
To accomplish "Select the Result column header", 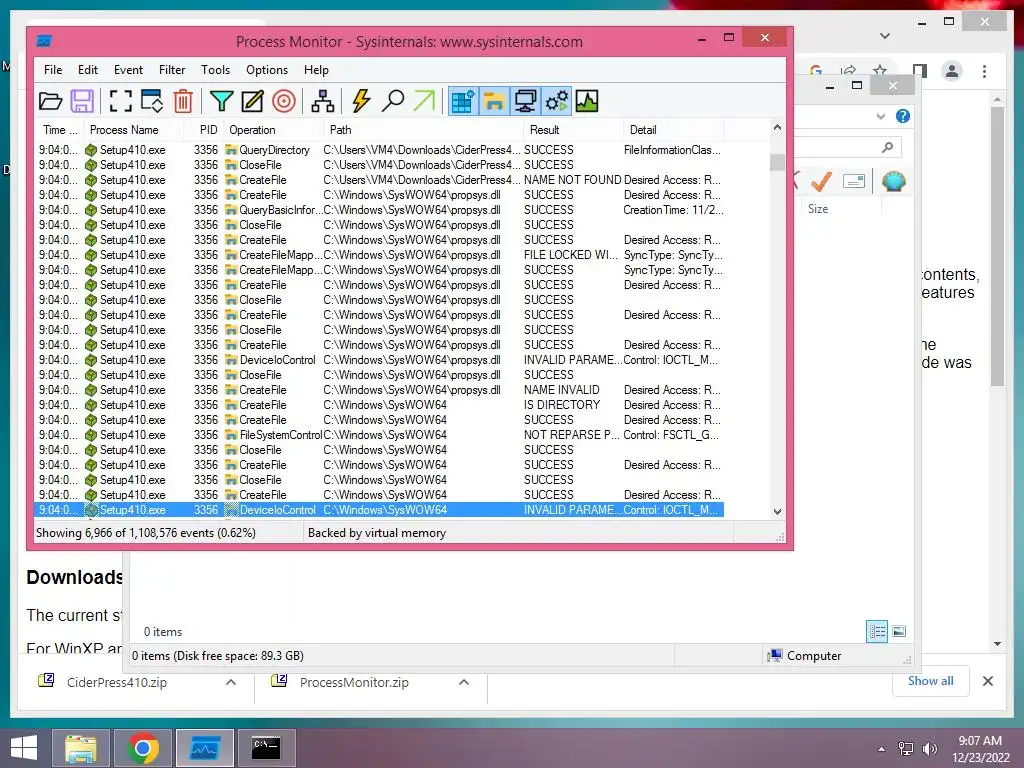I will tap(573, 130).
